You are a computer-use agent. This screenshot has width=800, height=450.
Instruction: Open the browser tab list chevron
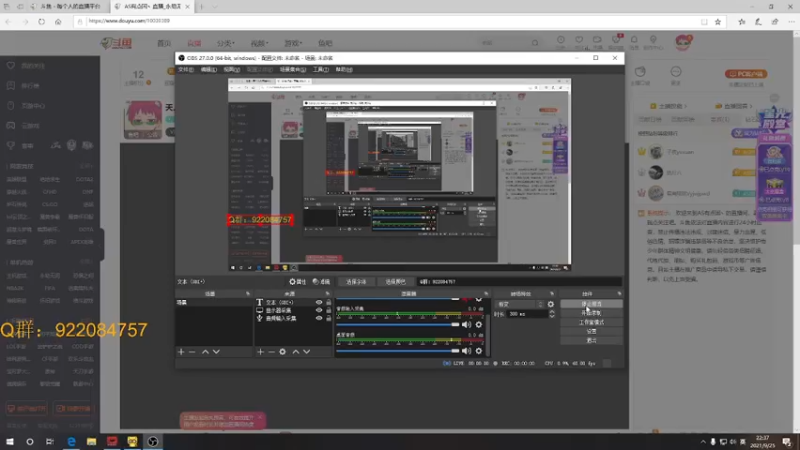point(214,7)
